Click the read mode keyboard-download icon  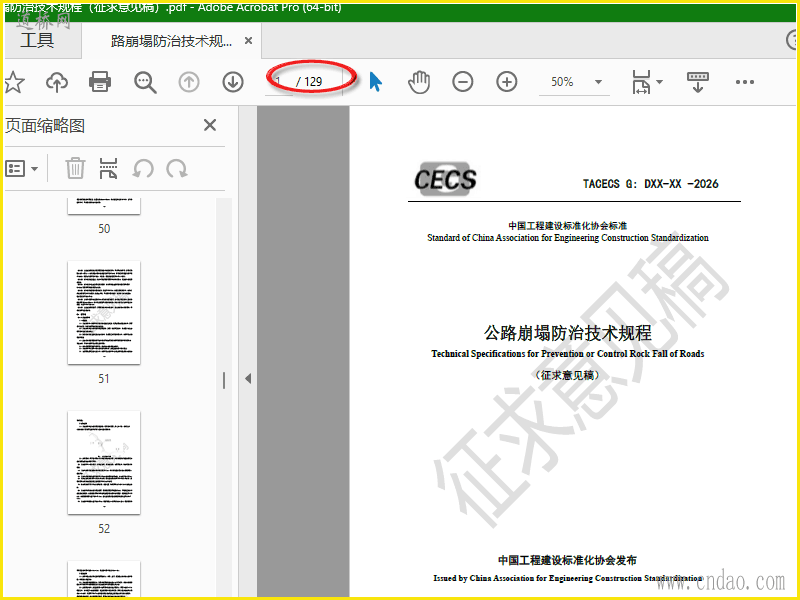click(697, 82)
